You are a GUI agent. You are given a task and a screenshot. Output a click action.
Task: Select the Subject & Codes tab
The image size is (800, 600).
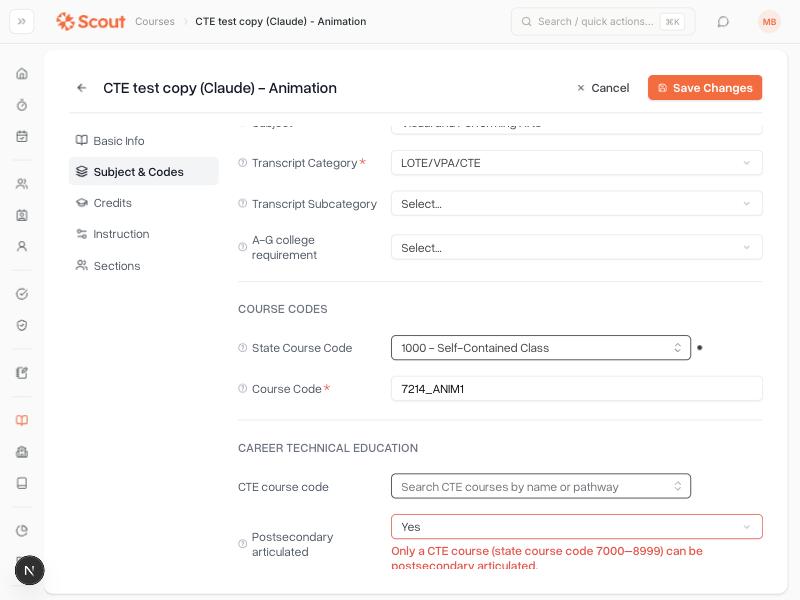click(143, 172)
